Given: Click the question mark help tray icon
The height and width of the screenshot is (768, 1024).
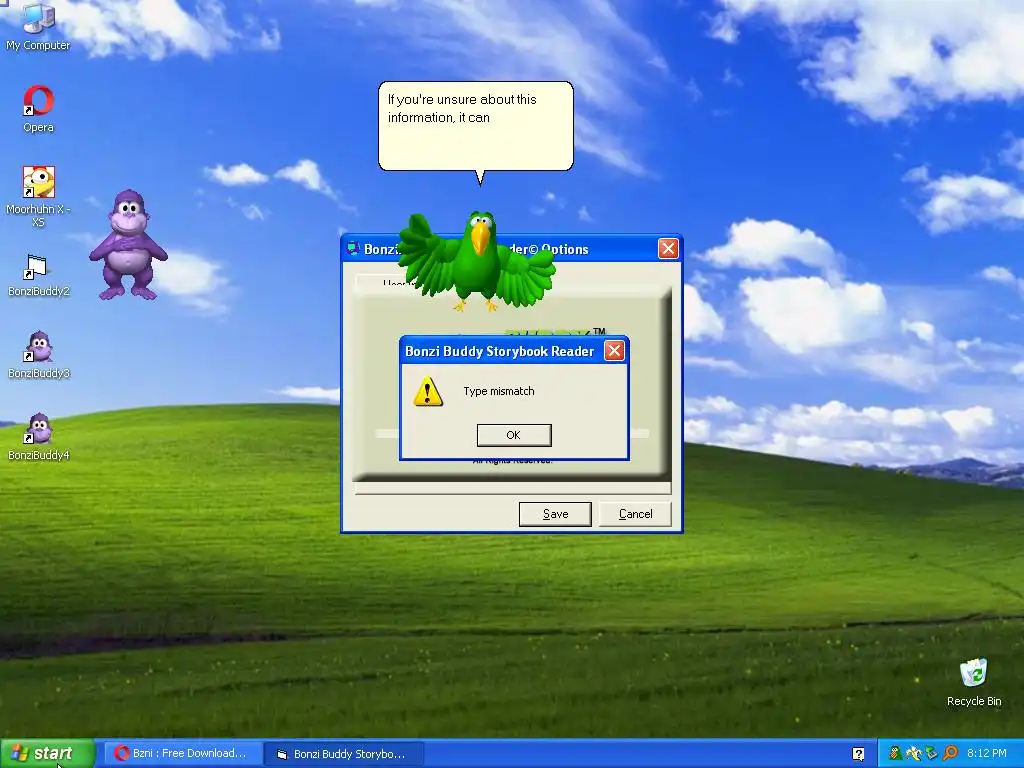Looking at the screenshot, I should click(x=858, y=754).
